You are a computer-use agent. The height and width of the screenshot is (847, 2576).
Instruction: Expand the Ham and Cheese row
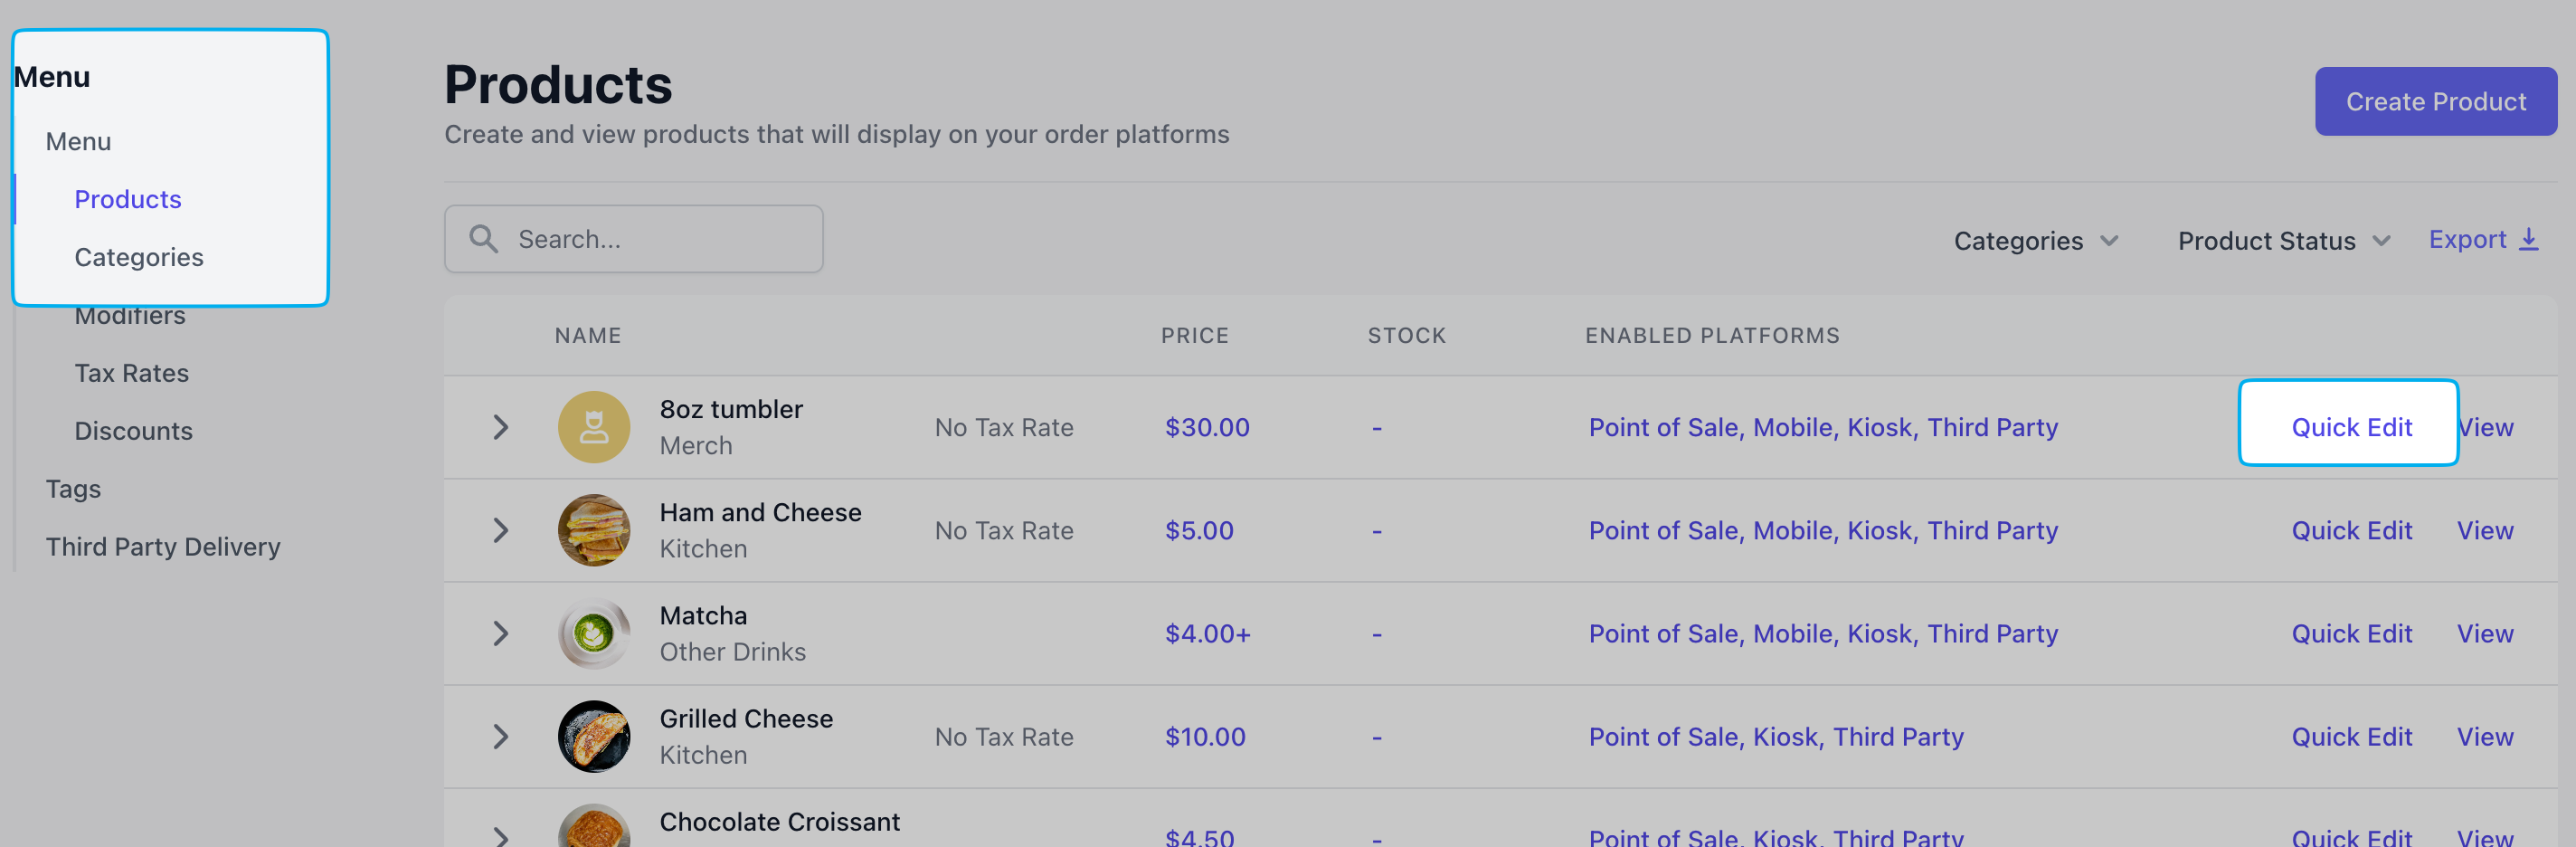(x=501, y=530)
